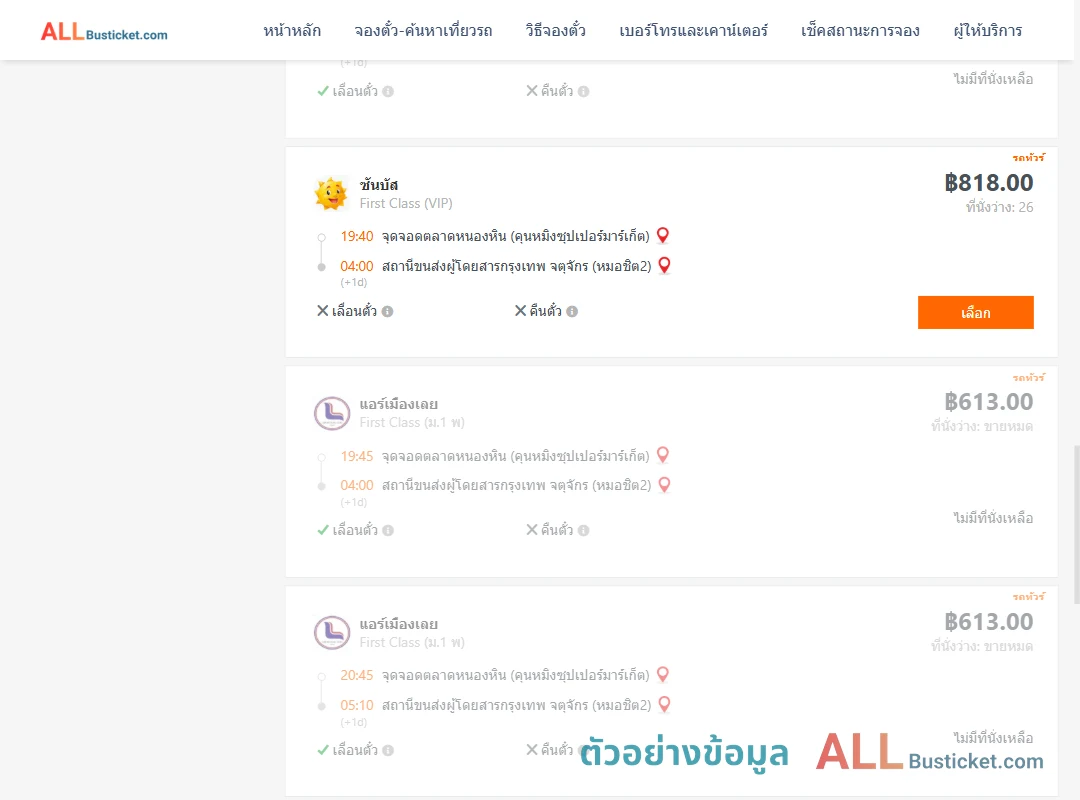
Task: Open arrival map pin on the 19:45 trip
Action: tap(665, 485)
